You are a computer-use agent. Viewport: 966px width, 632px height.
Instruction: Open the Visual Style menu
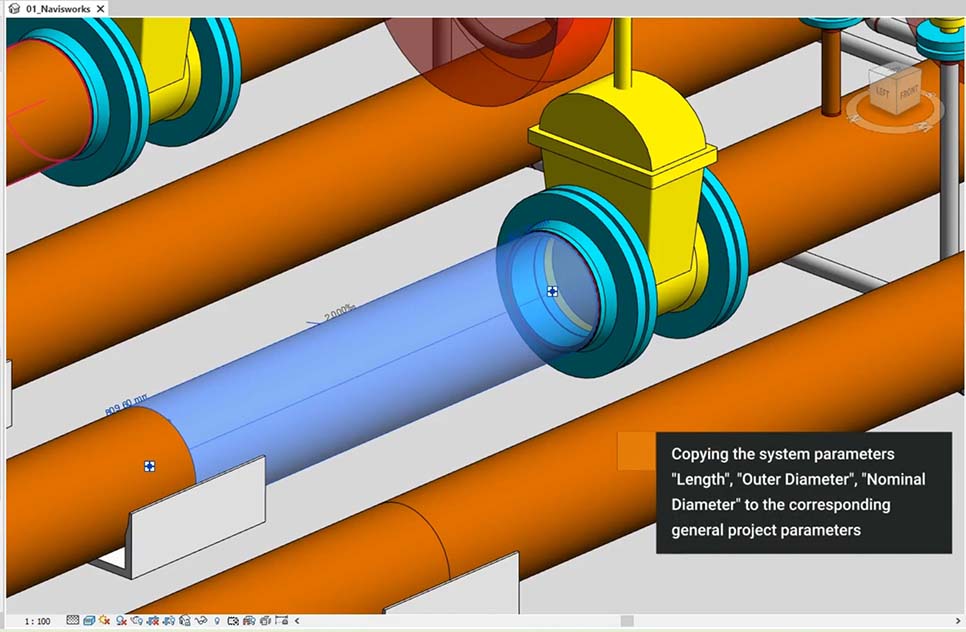89,621
